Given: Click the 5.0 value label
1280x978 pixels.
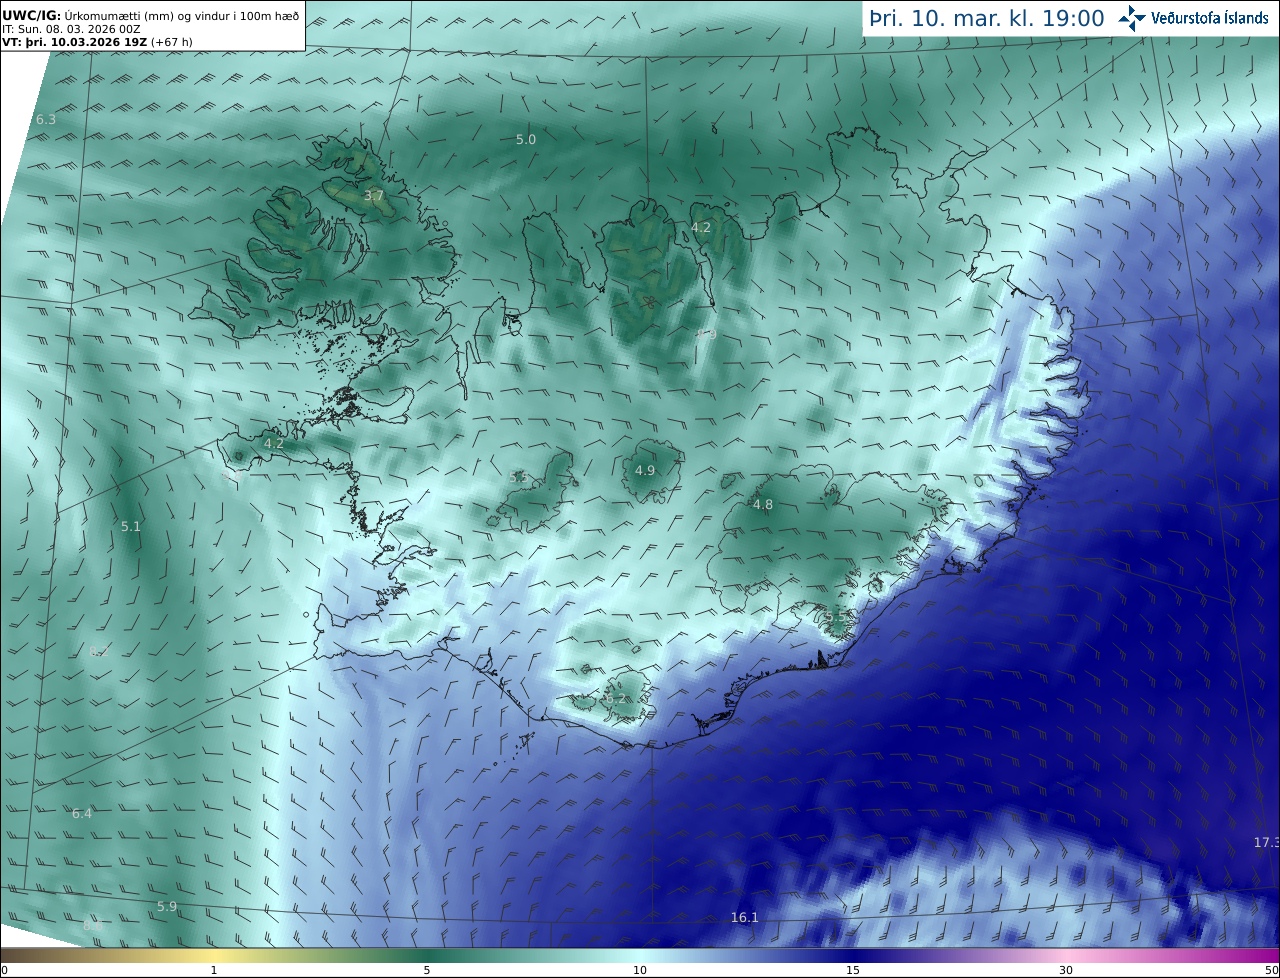Looking at the screenshot, I should coord(526,140).
